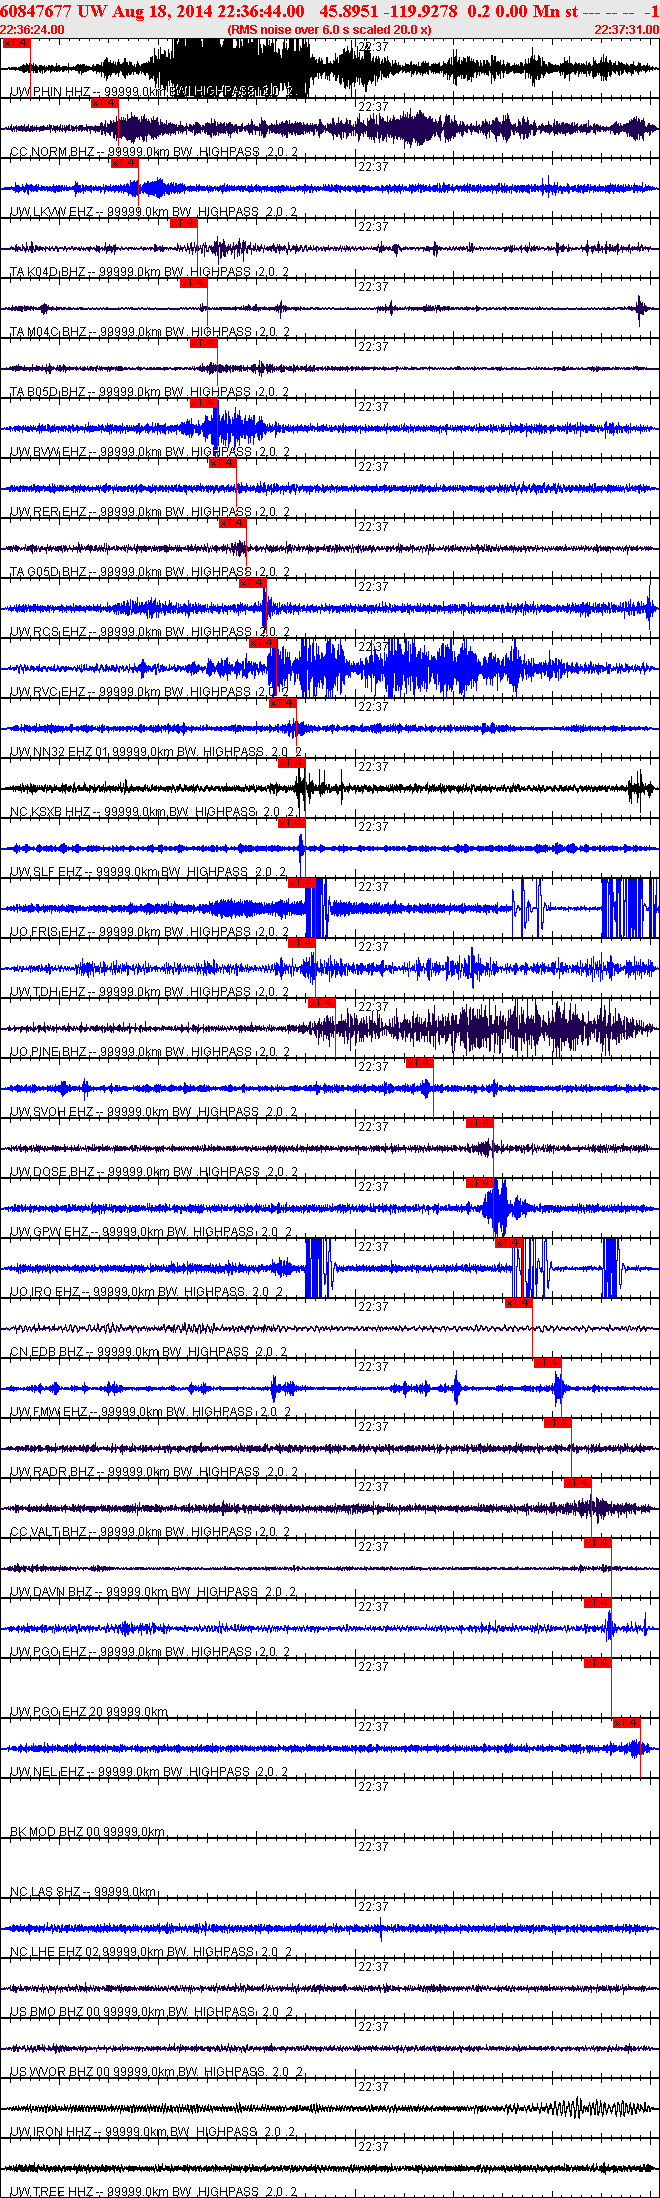Click the TA.G05D BHZ station label
This screenshot has width=660, height=2198.
click(149, 572)
